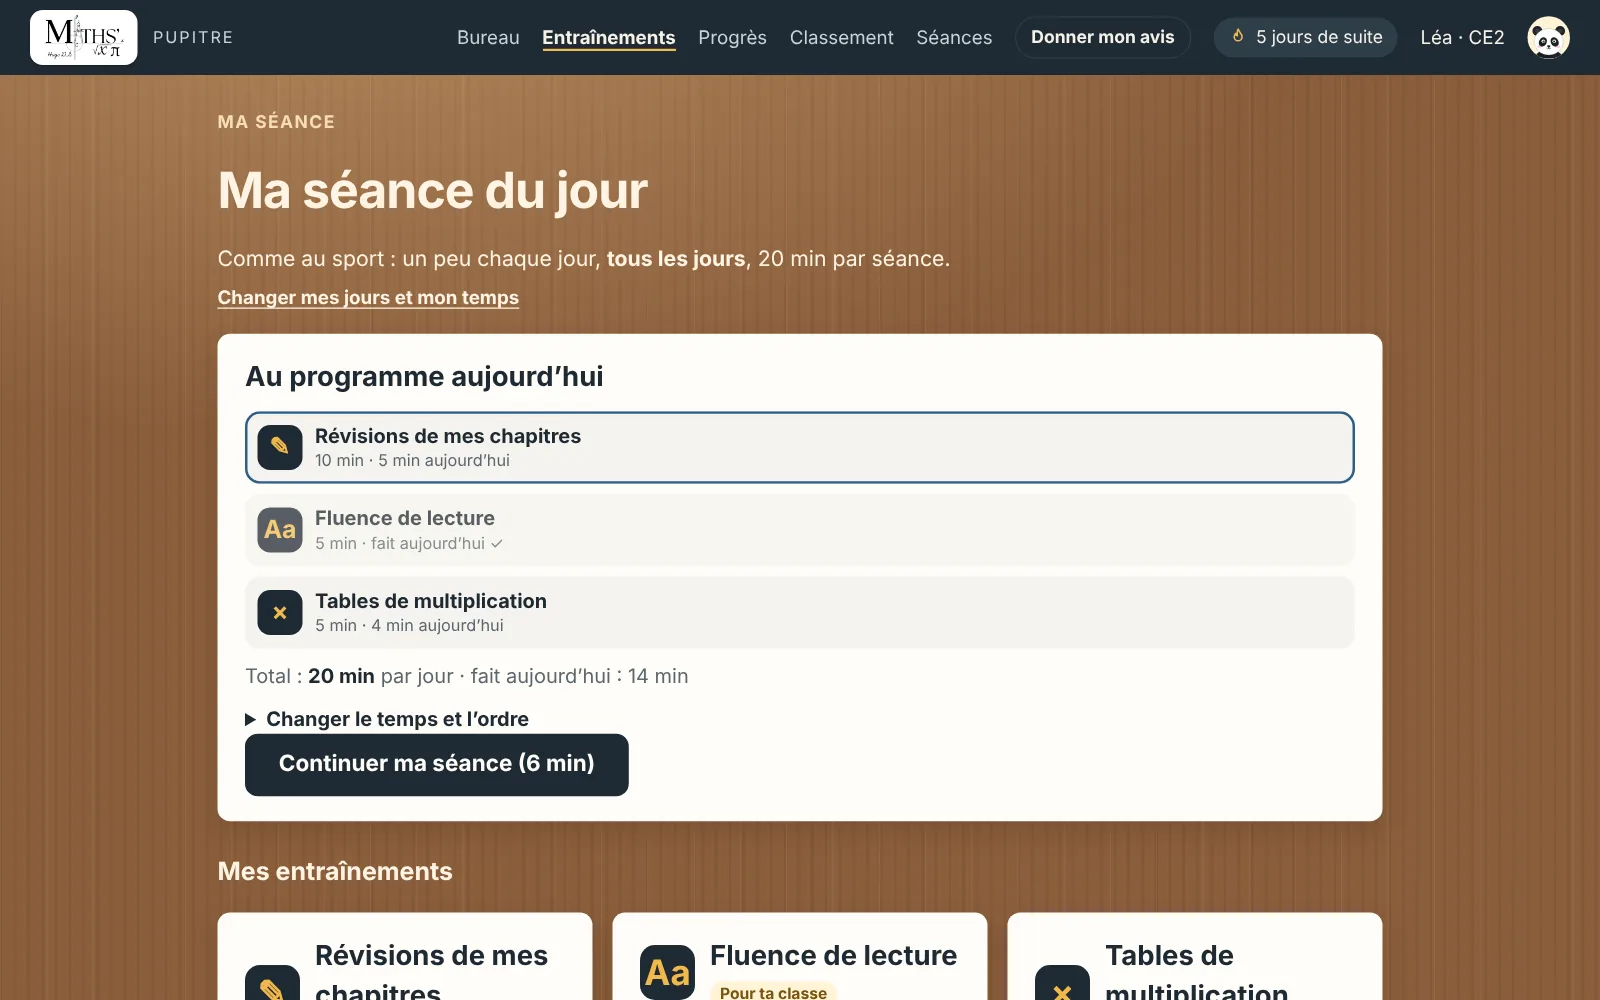Viewport: 1600px width, 1000px height.
Task: Click the Total 20 min par jour line
Action: [466, 676]
